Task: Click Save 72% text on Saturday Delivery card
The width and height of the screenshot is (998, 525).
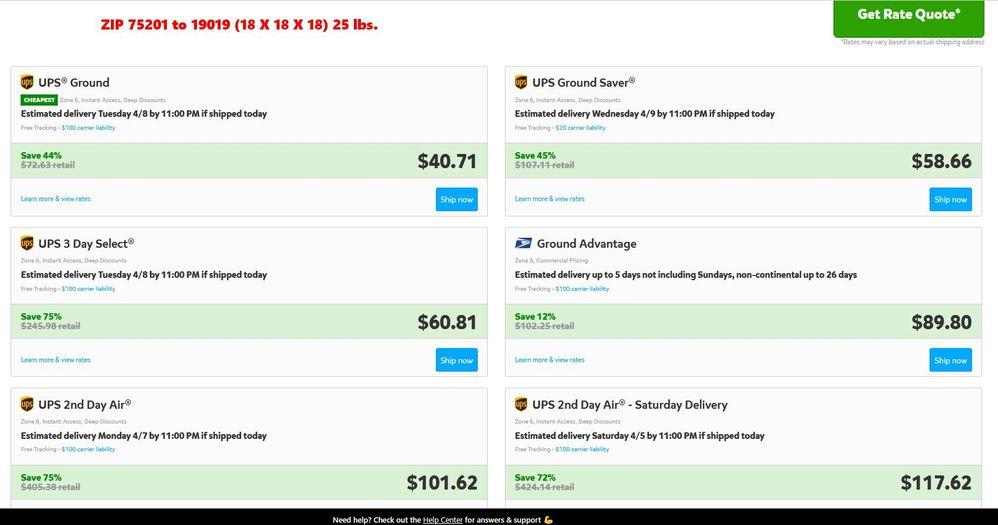Action: click(535, 477)
